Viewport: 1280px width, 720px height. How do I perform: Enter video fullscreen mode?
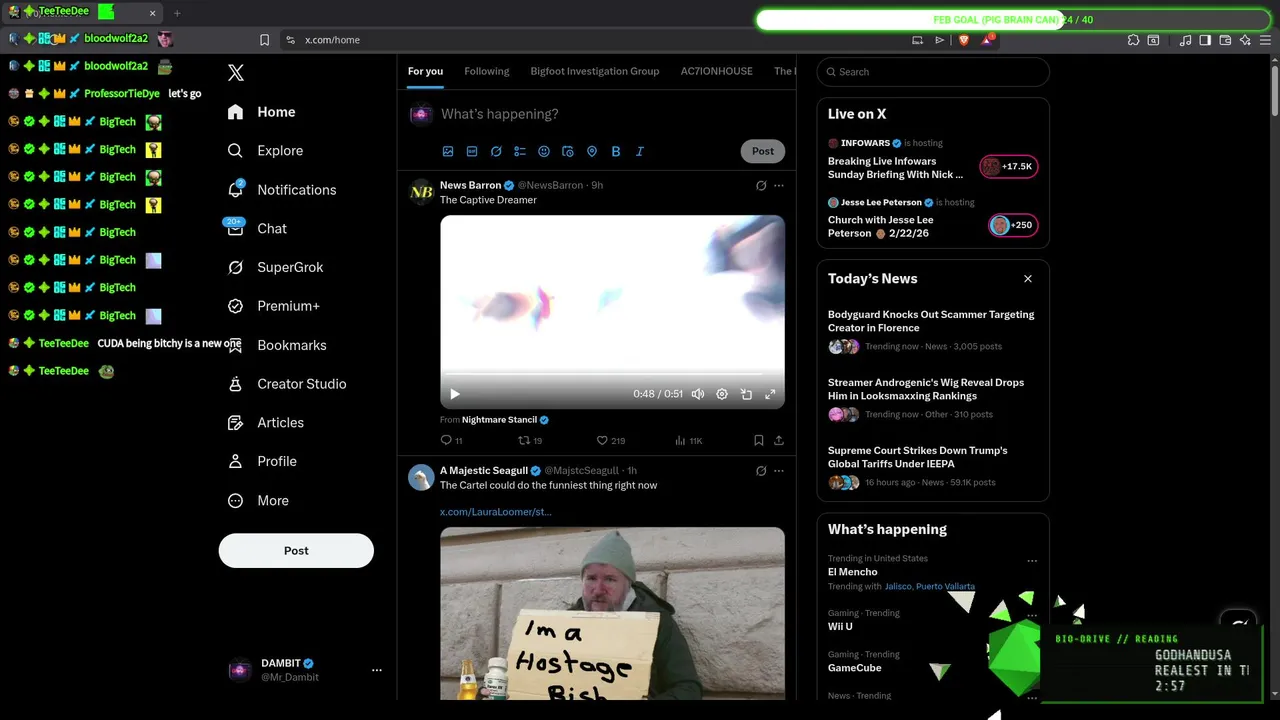[x=770, y=394]
